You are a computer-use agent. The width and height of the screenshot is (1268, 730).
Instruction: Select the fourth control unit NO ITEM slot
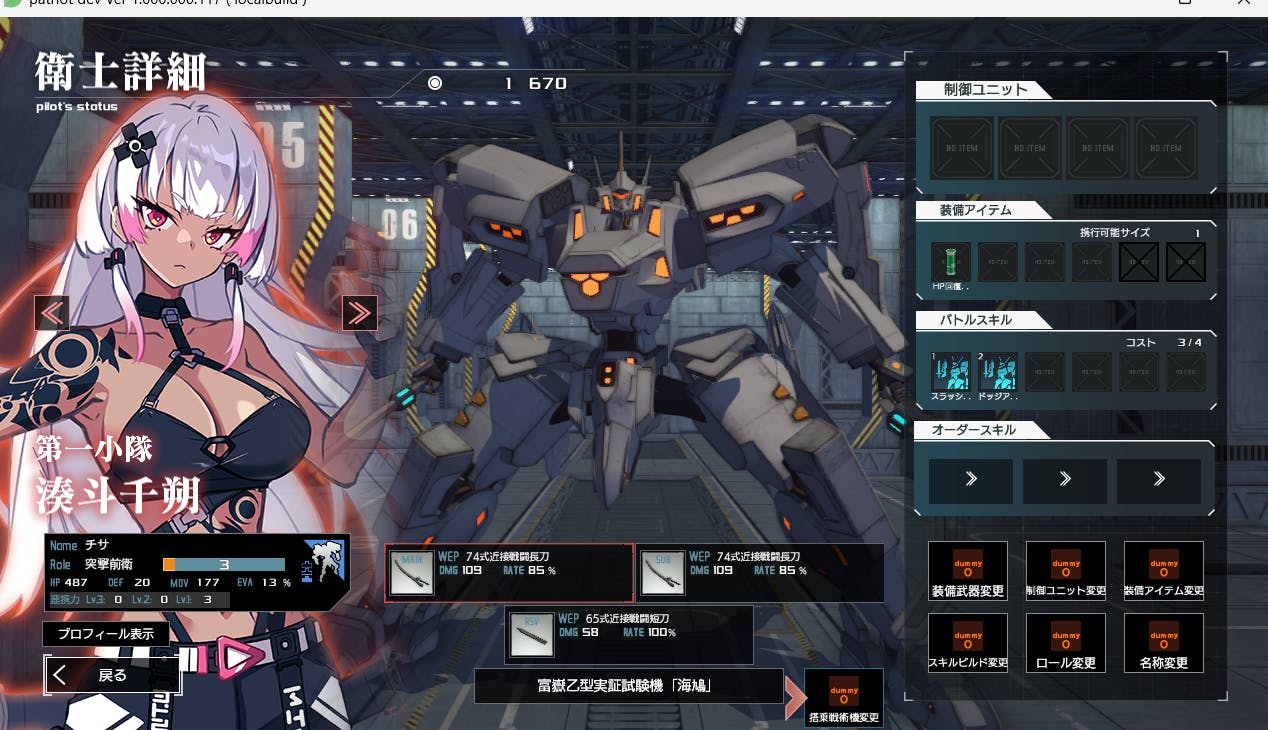(x=1165, y=148)
